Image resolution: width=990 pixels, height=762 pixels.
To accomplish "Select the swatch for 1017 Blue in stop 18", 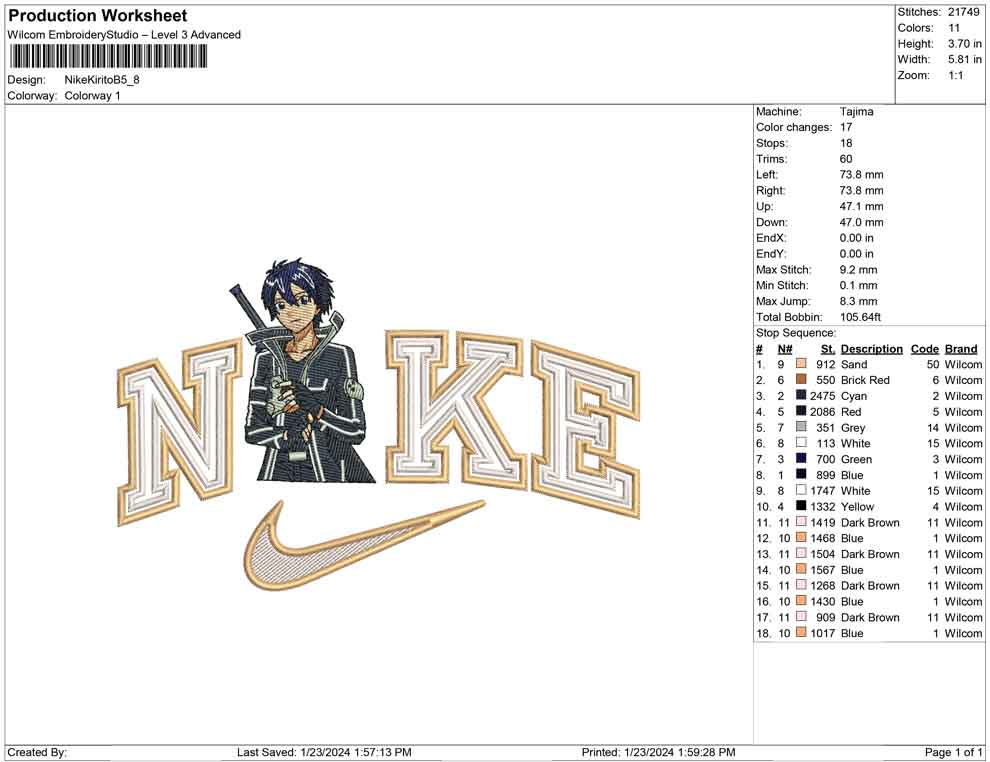I will [x=801, y=633].
